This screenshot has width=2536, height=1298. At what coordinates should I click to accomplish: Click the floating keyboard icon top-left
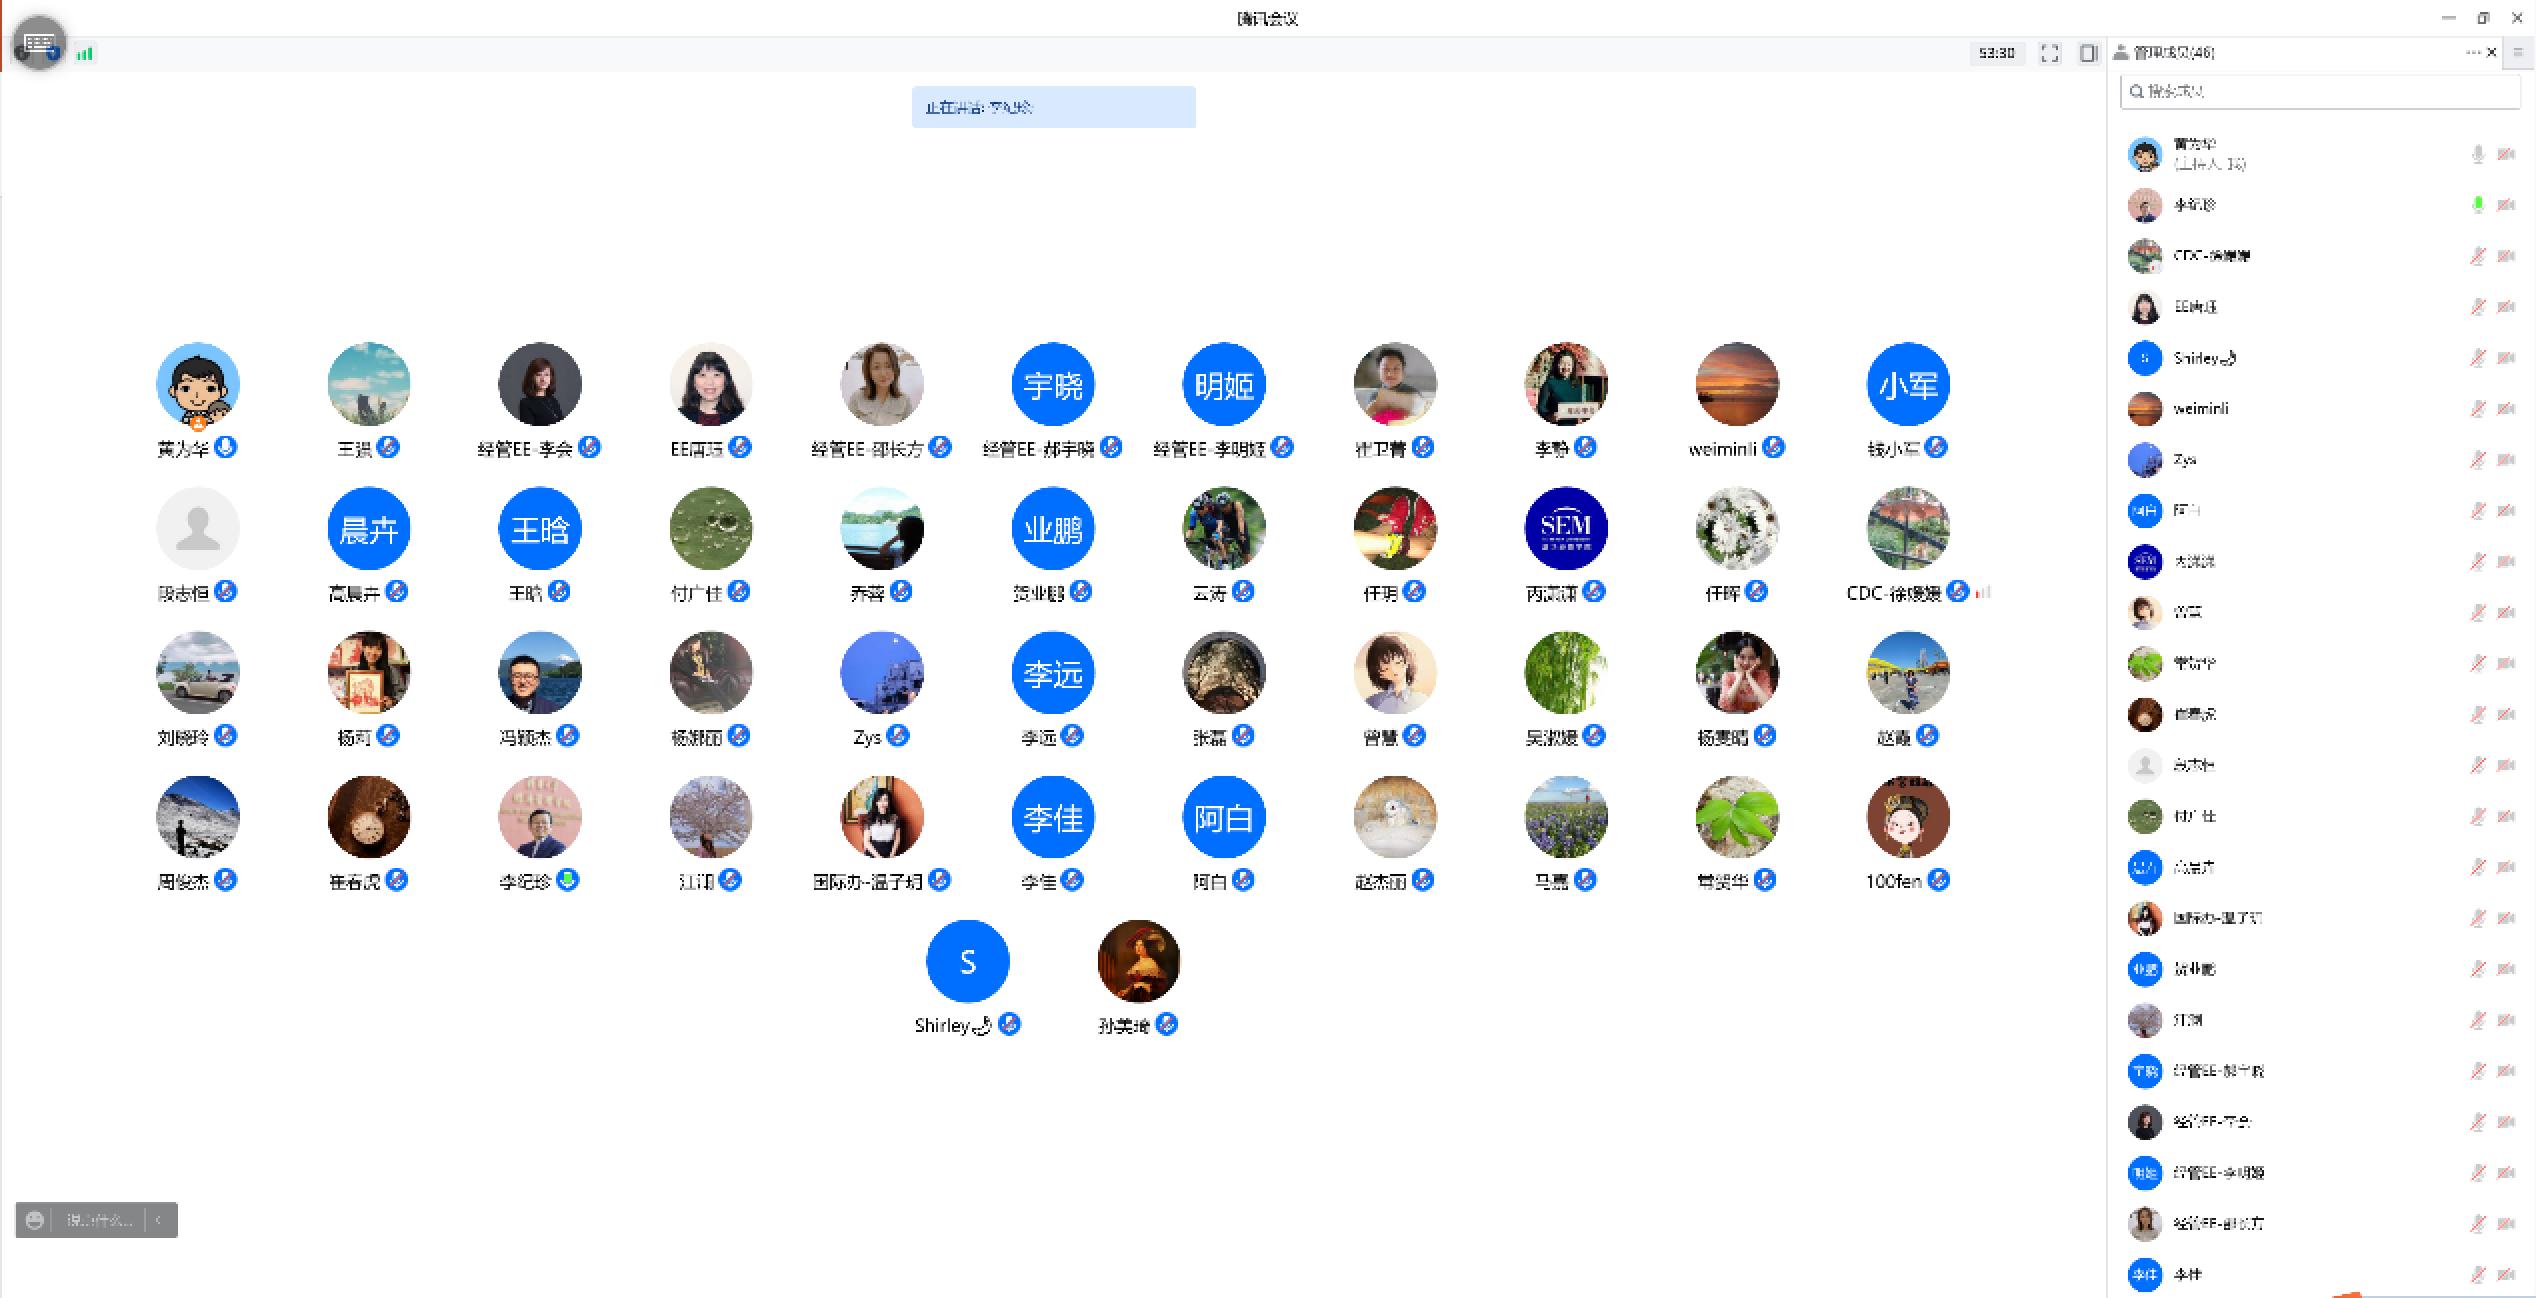tap(39, 43)
